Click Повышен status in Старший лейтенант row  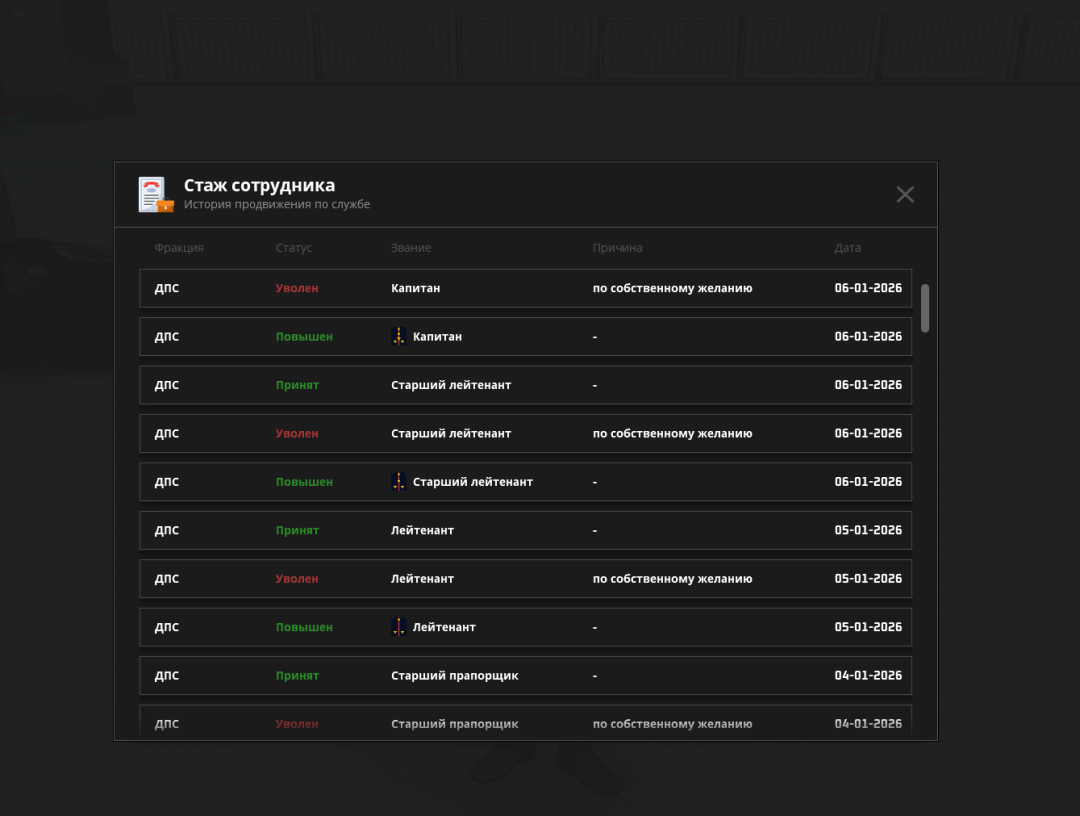click(304, 482)
